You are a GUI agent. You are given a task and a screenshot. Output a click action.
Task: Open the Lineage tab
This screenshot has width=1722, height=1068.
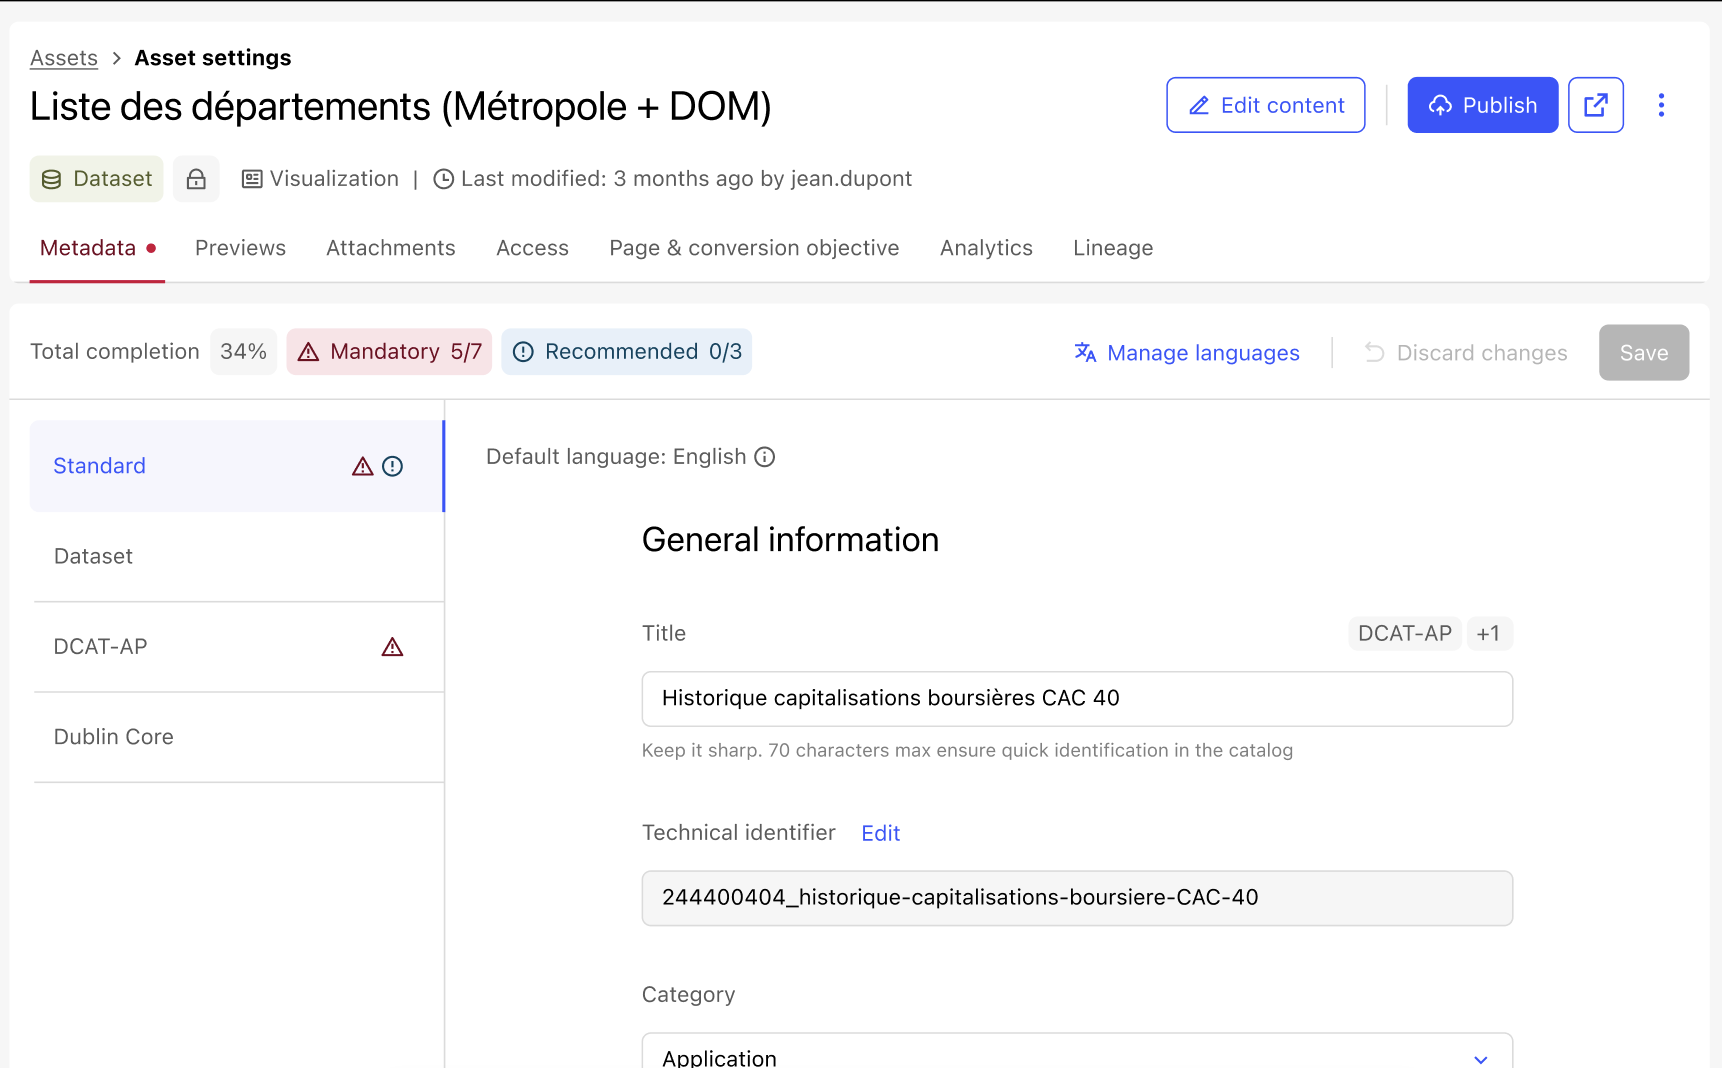tap(1113, 248)
